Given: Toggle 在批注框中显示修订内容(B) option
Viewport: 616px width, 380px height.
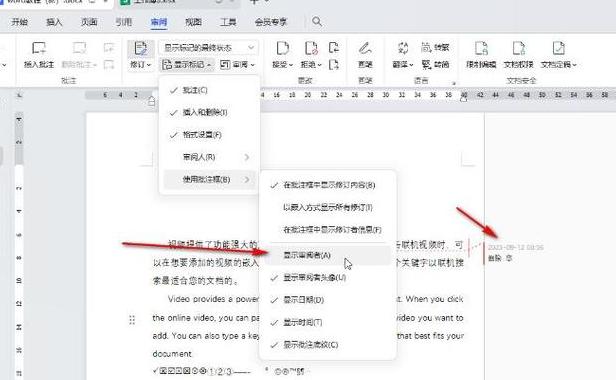Looking at the screenshot, I should (x=328, y=185).
